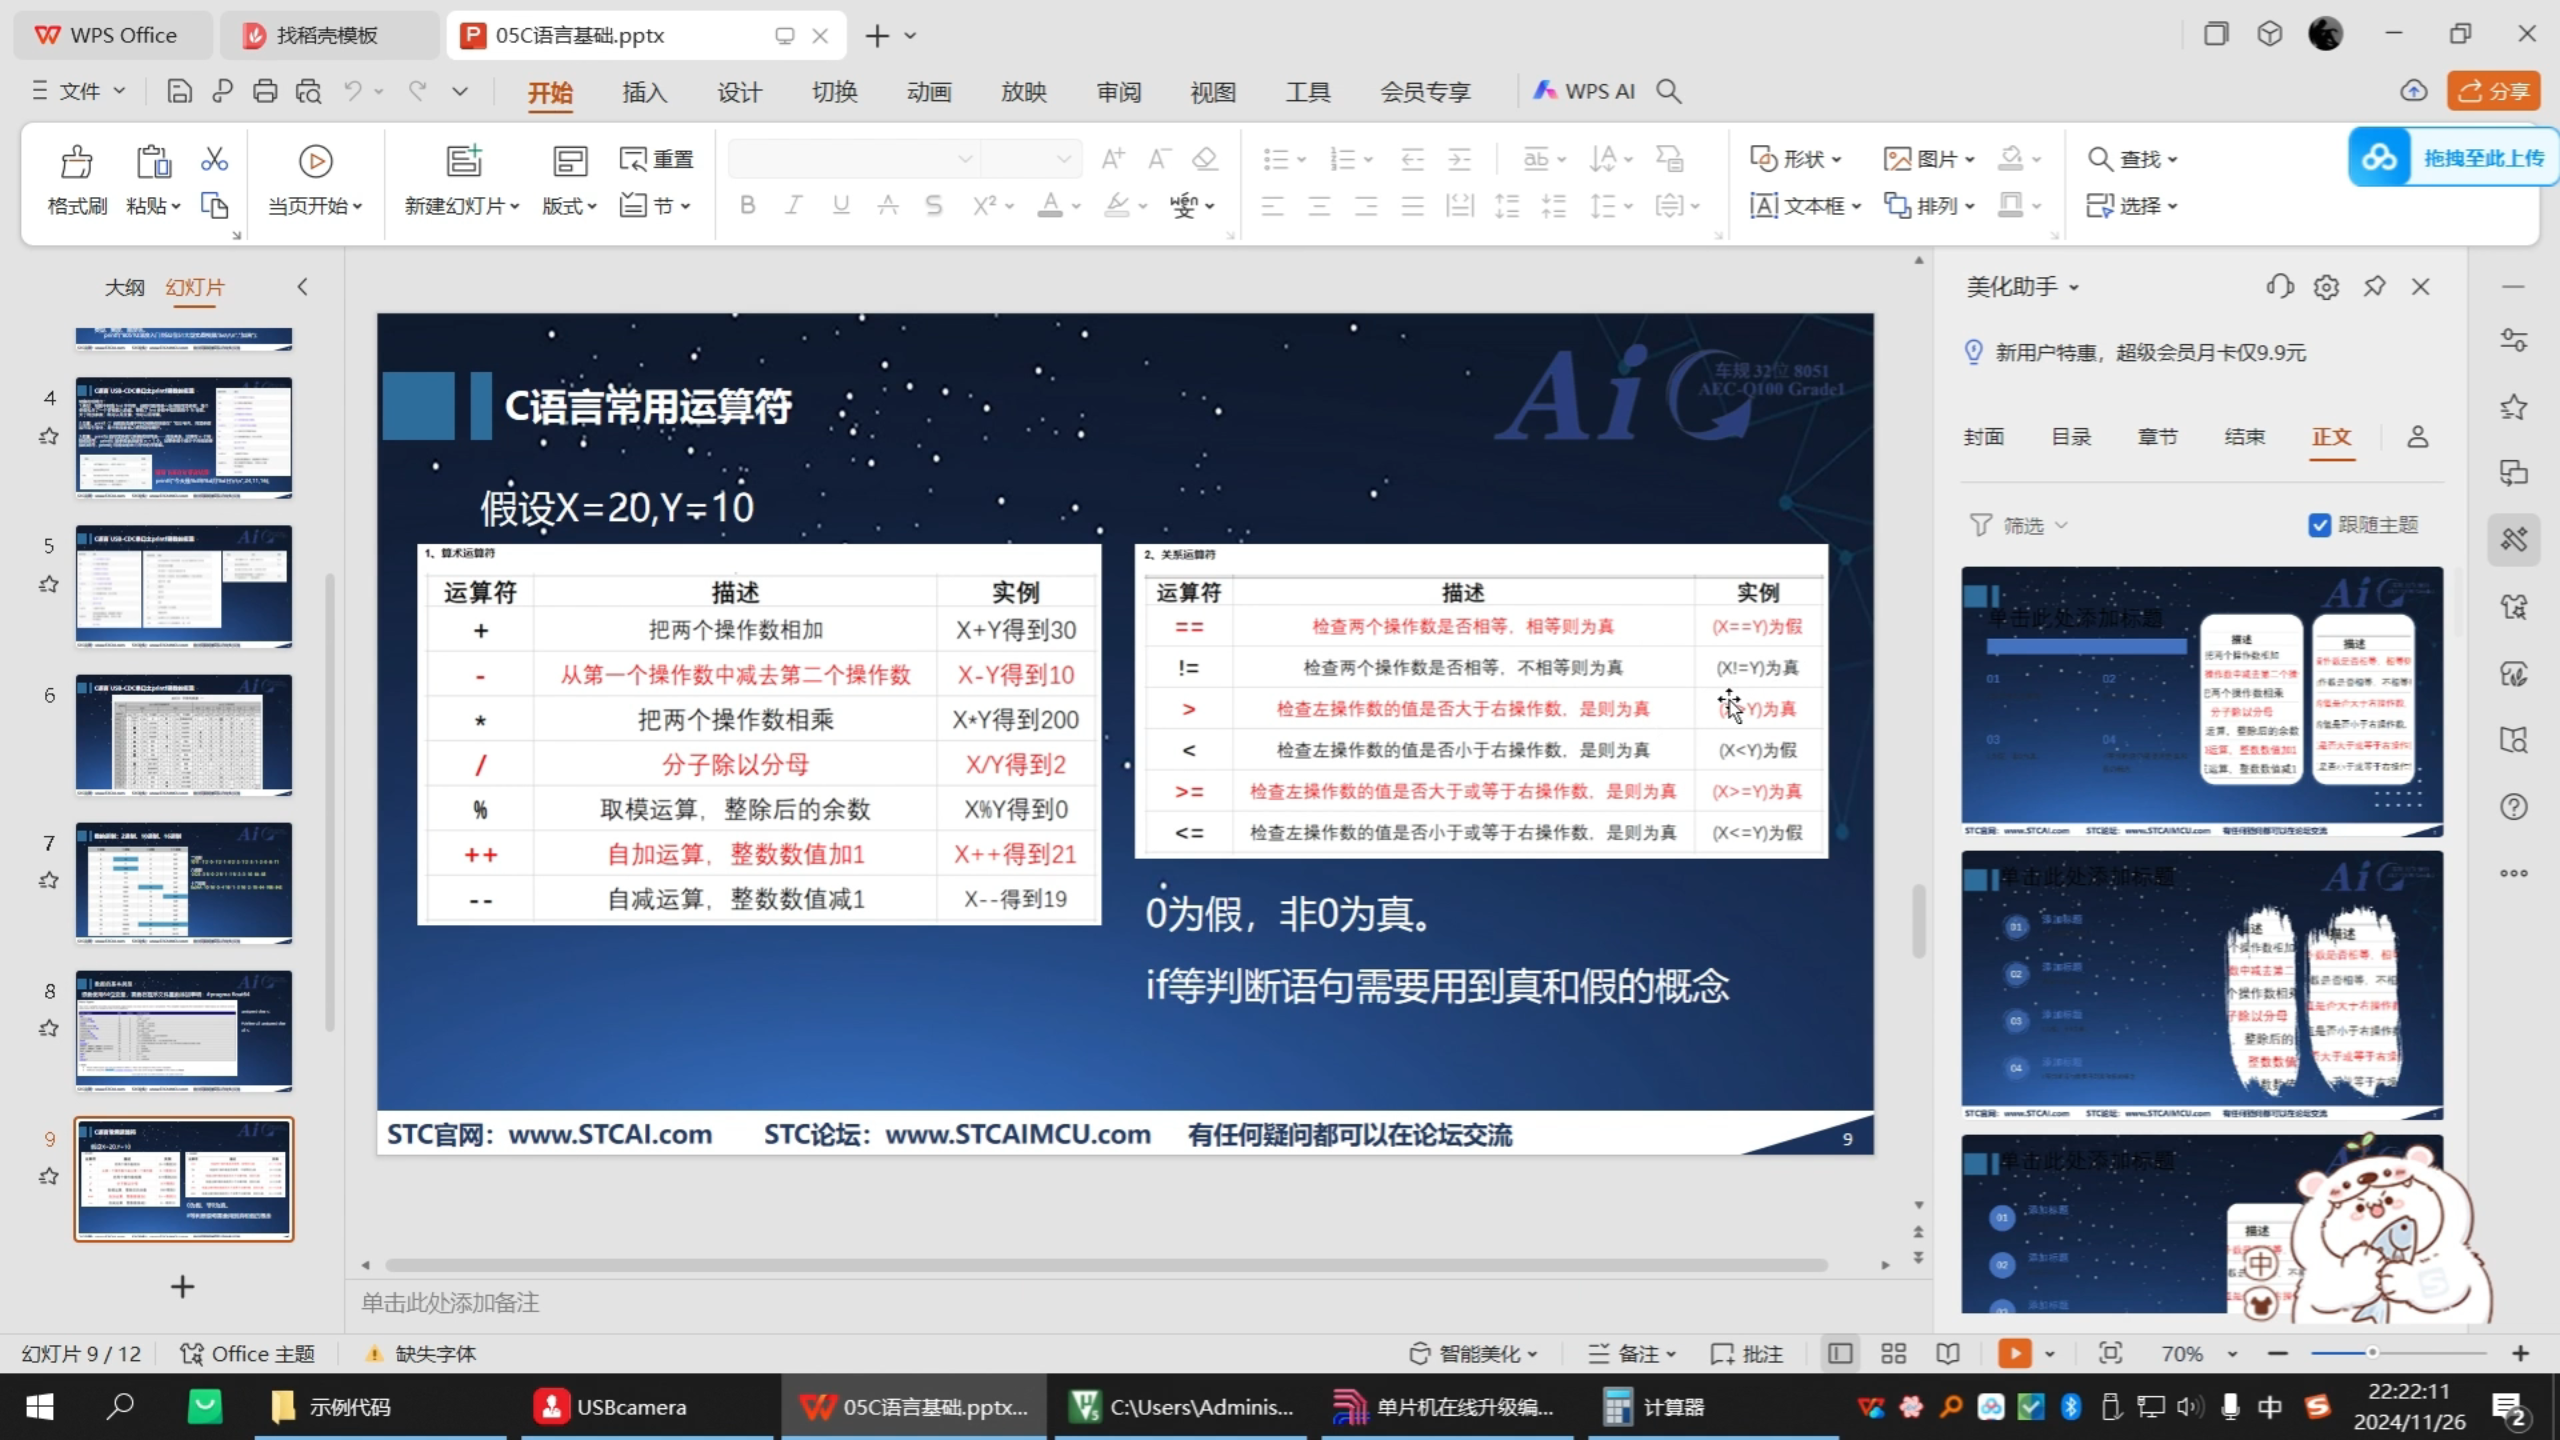Click the Save icon in quick toolbar
Viewport: 2560px width, 1440px height.
179,92
